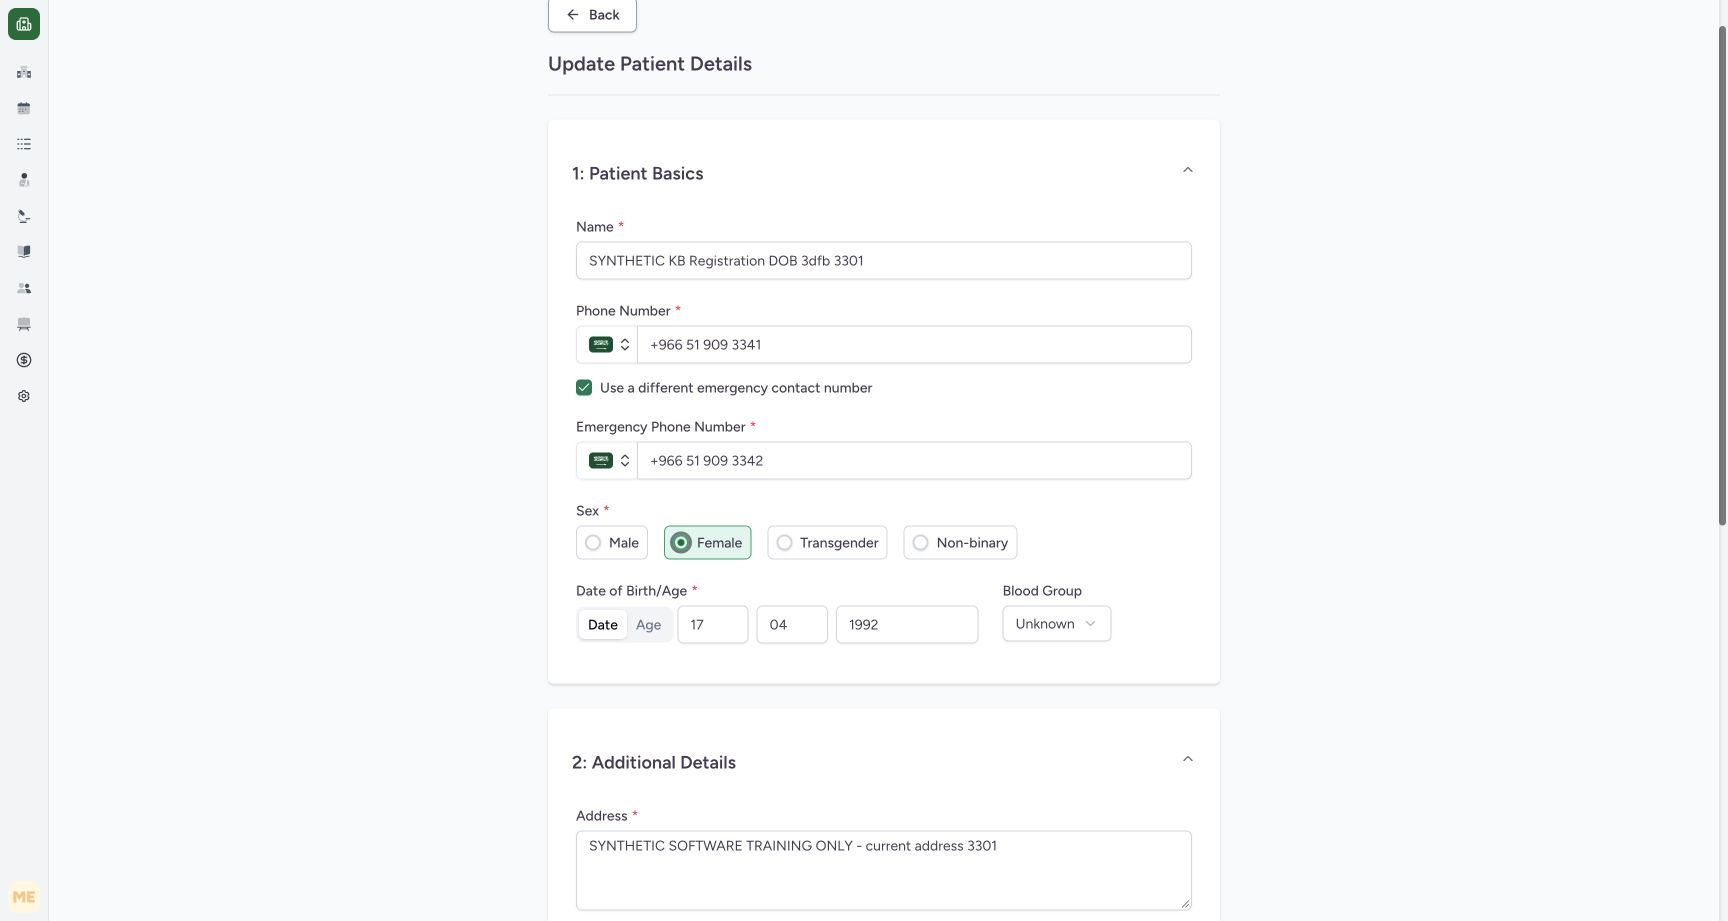The height and width of the screenshot is (921, 1728).
Task: Open the board/bed icon in sidebar
Action: tap(24, 324)
